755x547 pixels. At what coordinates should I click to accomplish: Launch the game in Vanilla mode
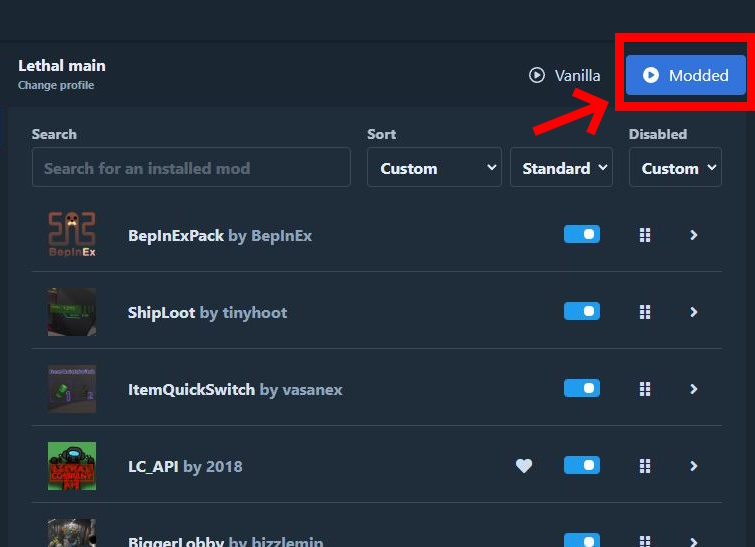point(564,76)
